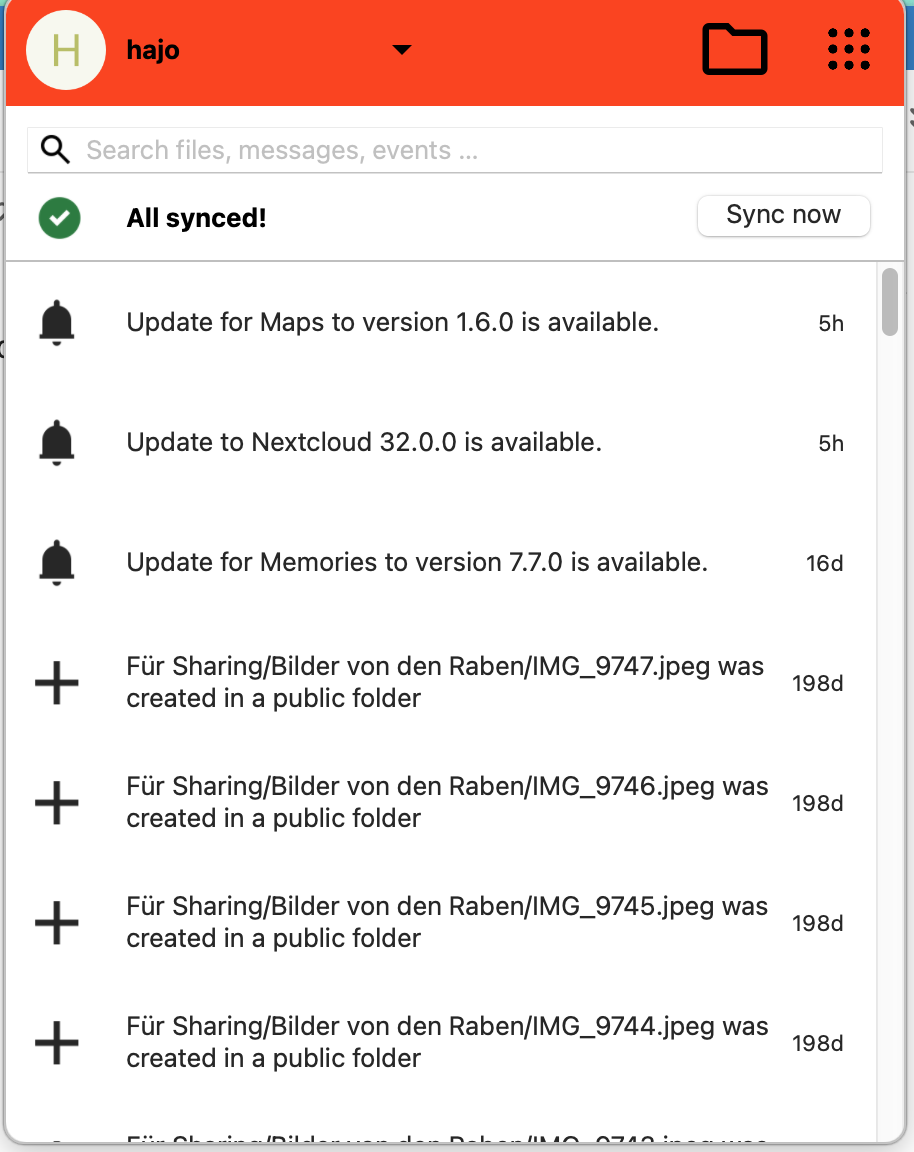Click the green All synced checkmark icon
Viewport: 914px width, 1152px height.
pyautogui.click(x=60, y=218)
